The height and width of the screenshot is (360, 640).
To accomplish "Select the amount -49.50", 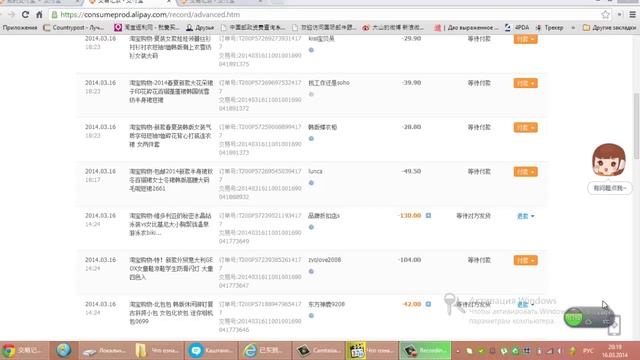I will click(x=411, y=171).
